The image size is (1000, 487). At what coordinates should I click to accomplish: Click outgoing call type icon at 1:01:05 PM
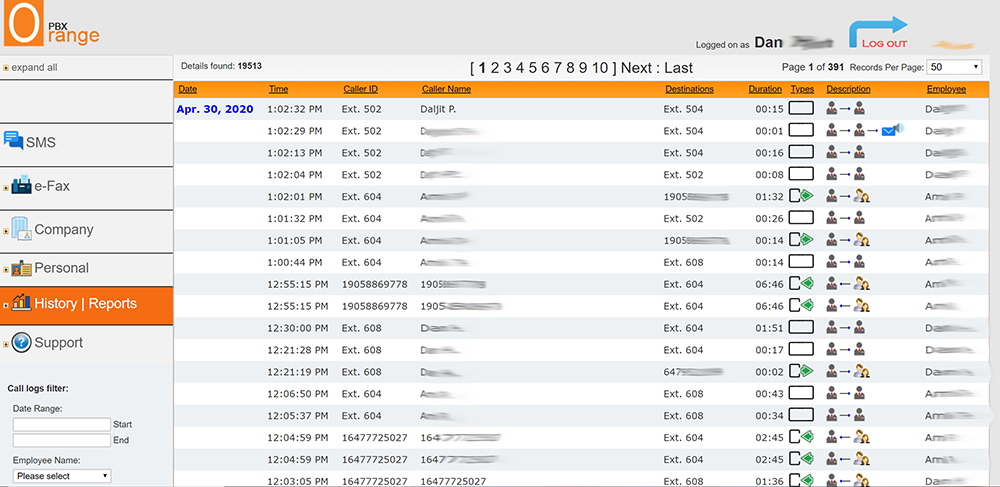[x=802, y=240]
